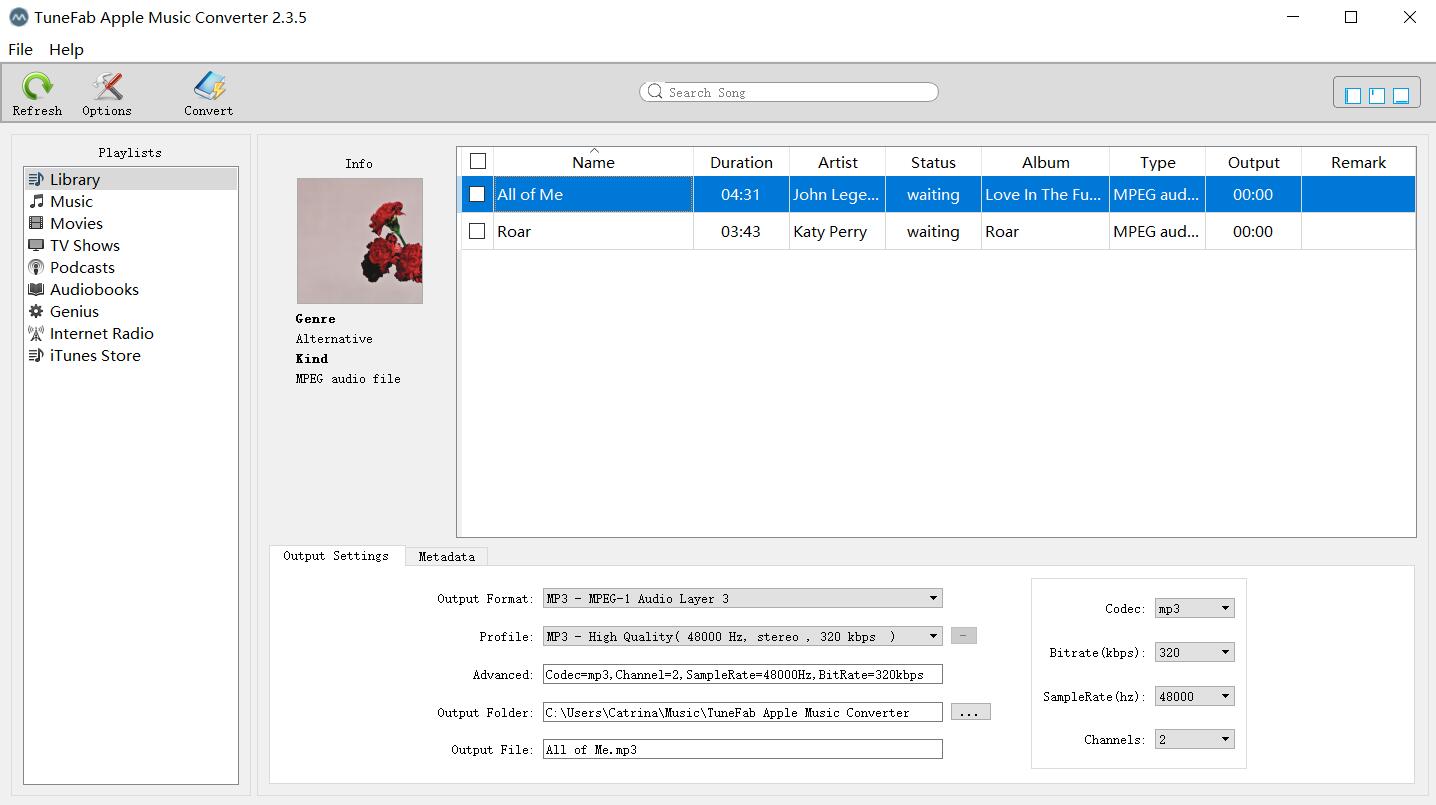Open the Bitrate(kbps) dropdown
This screenshot has height=805, width=1436.
pos(1194,652)
